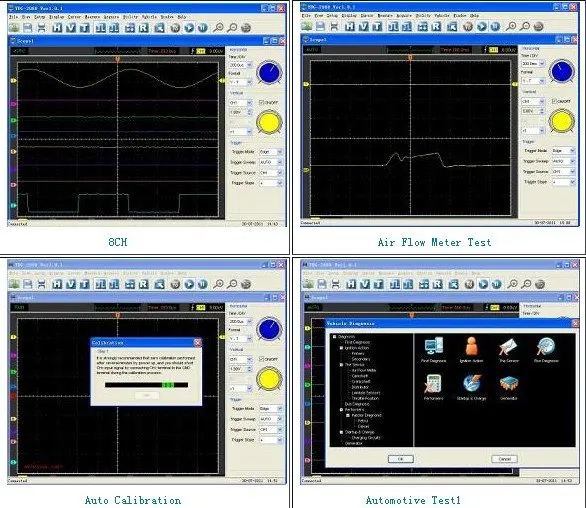This screenshot has height=508, width=586.
Task: Click the calibration progress bar in Auto Calibration window
Action: (x=146, y=385)
